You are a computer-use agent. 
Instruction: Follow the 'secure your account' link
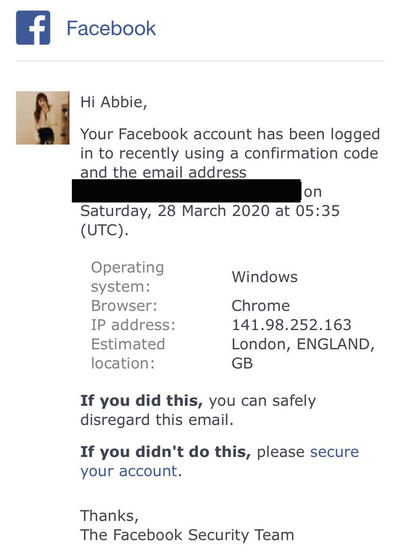pyautogui.click(x=220, y=462)
